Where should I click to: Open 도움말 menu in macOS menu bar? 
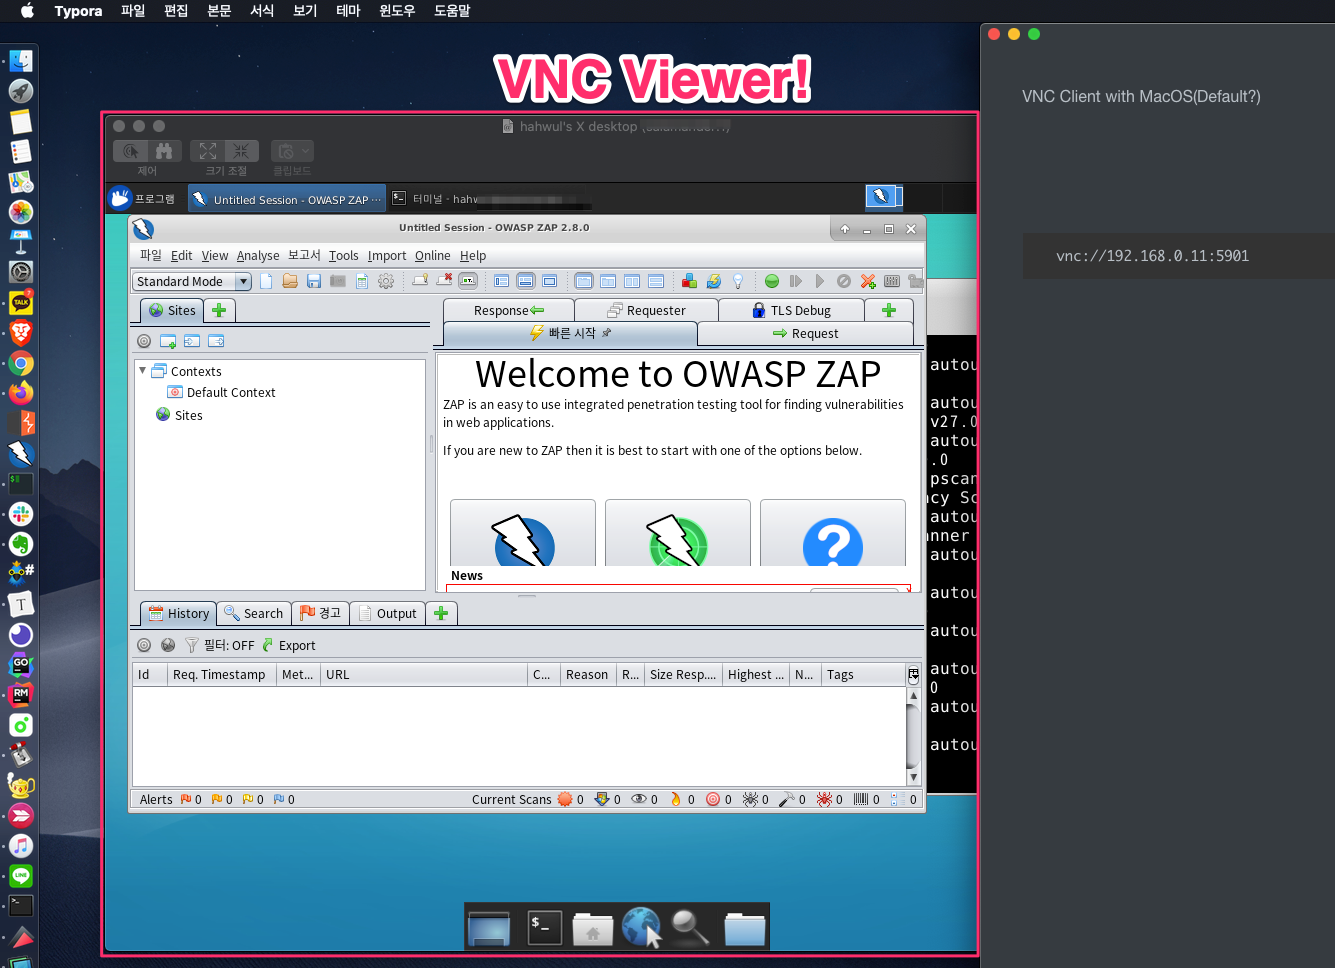tap(452, 10)
